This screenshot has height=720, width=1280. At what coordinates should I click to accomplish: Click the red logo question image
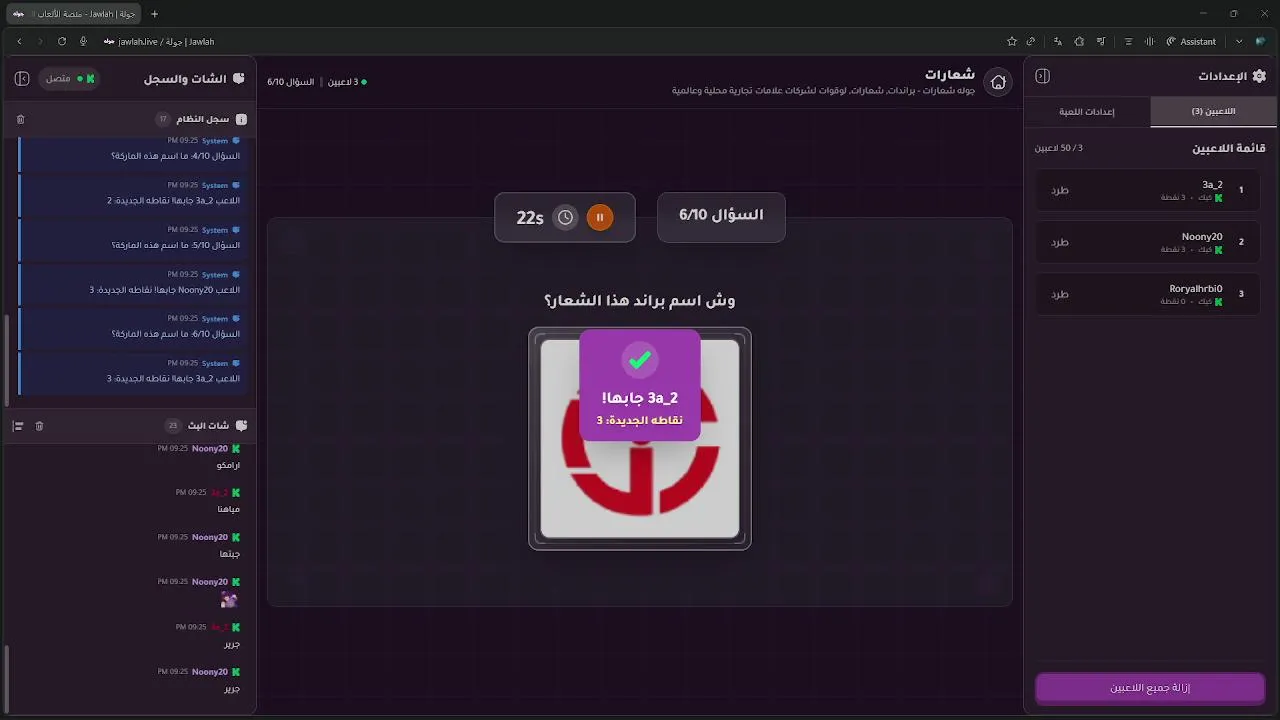[x=640, y=438]
